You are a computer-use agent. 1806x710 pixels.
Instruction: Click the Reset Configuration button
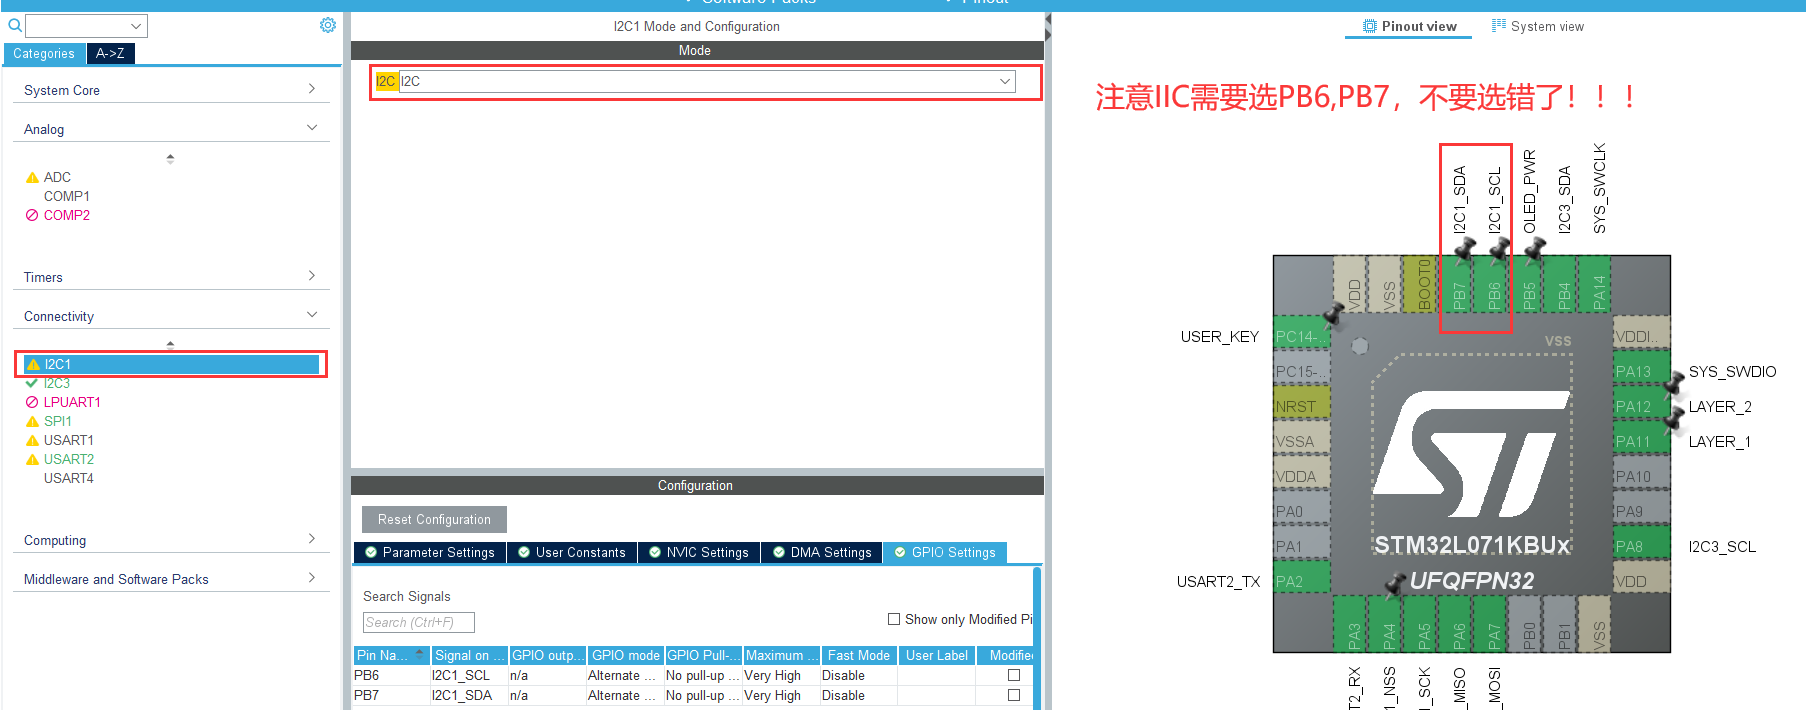pos(434,519)
